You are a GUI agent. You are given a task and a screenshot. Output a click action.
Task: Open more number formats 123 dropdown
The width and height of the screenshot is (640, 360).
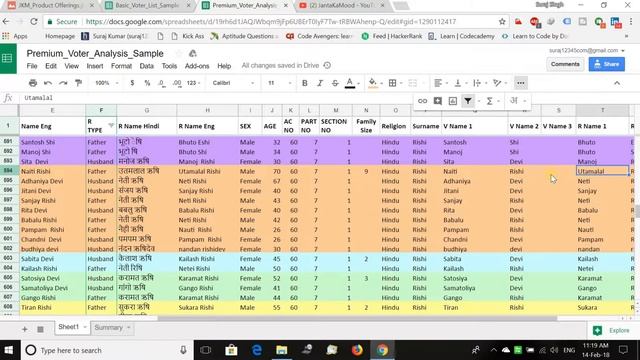pyautogui.click(x=194, y=83)
